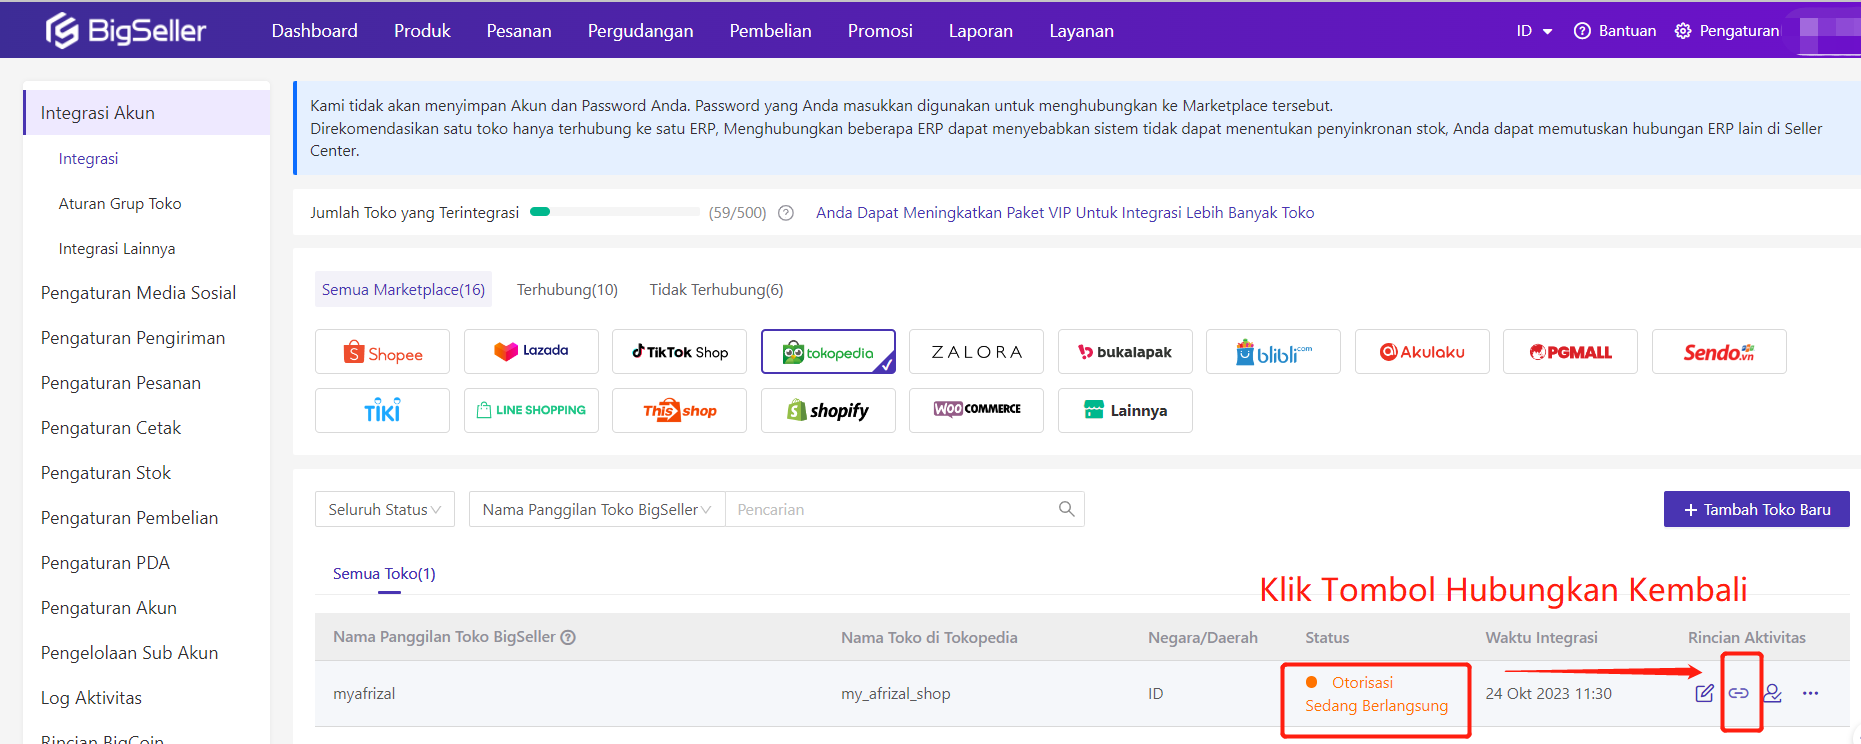Switch to Terhubung(10) tab
This screenshot has height=744, width=1861.
[567, 290]
